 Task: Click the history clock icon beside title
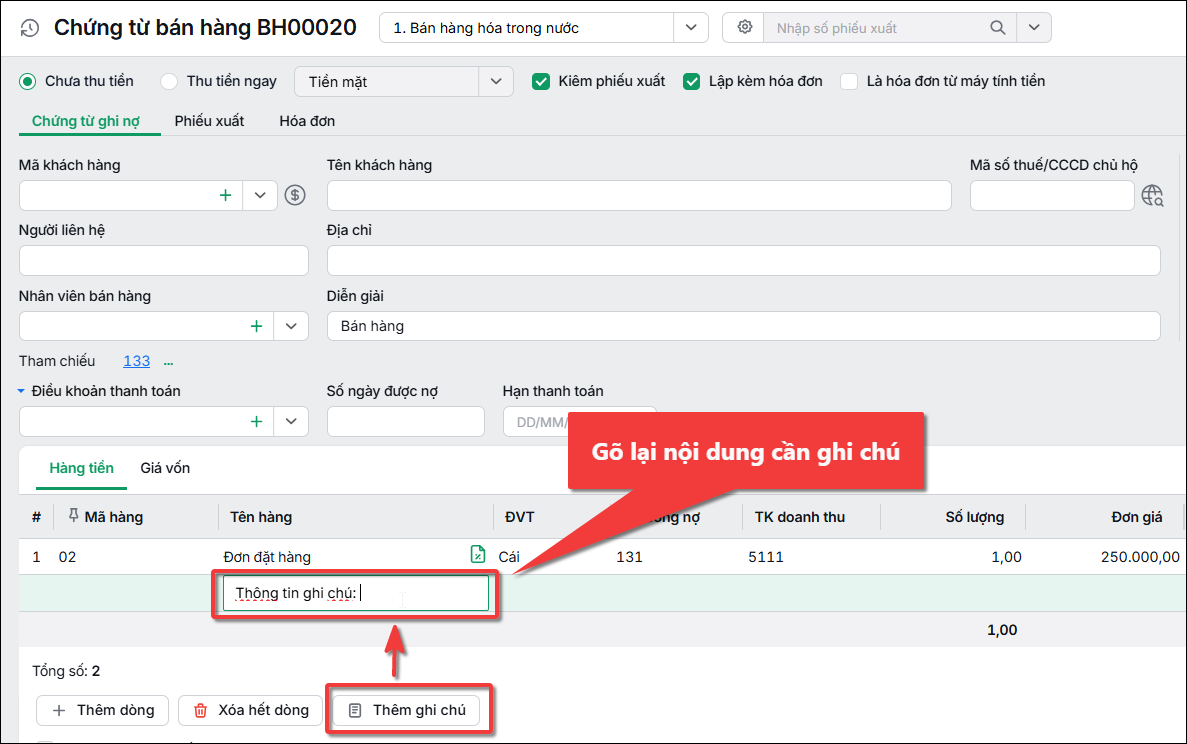coord(30,29)
